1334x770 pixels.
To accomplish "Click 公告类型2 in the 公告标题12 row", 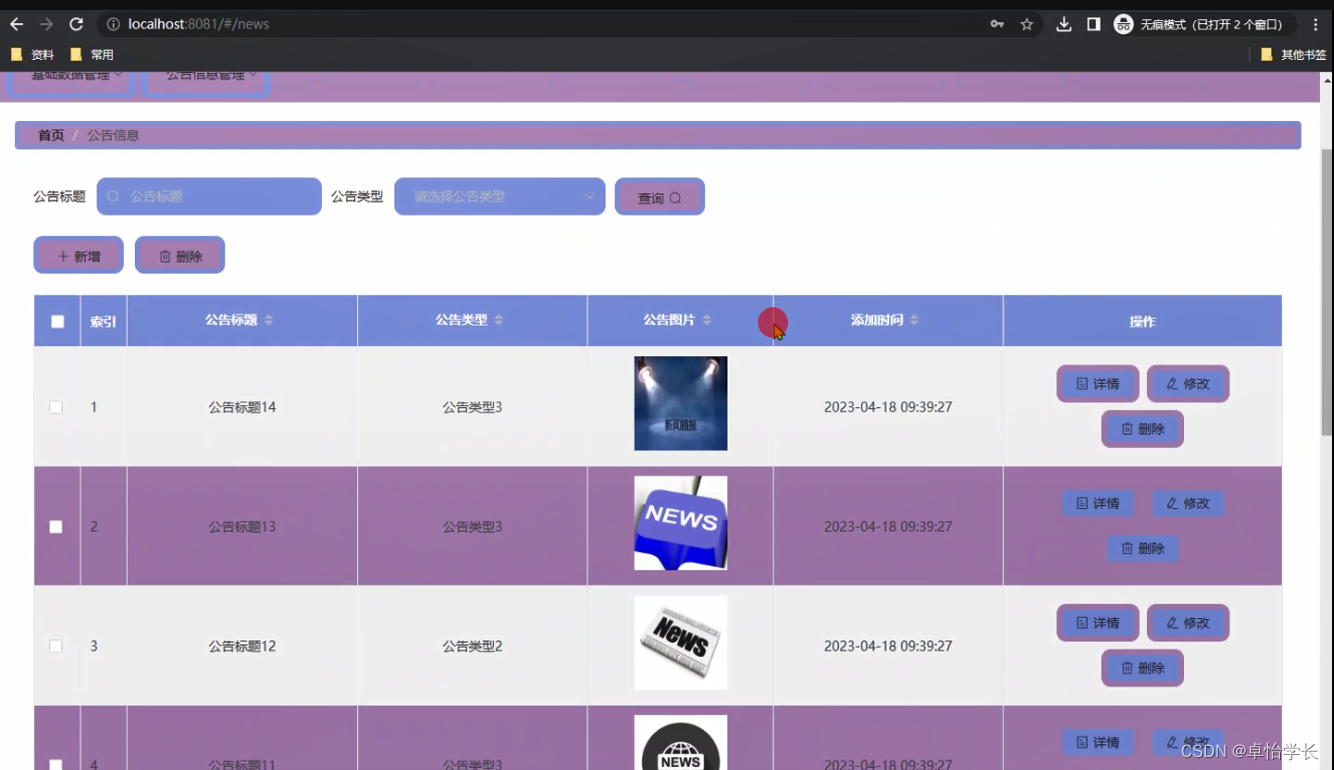I will (472, 646).
